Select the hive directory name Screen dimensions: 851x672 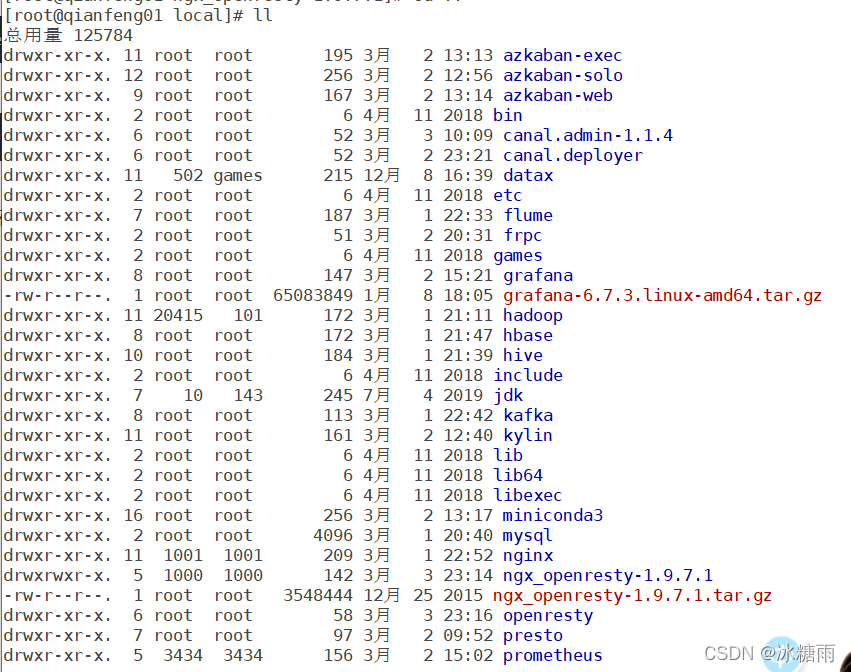click(523, 356)
